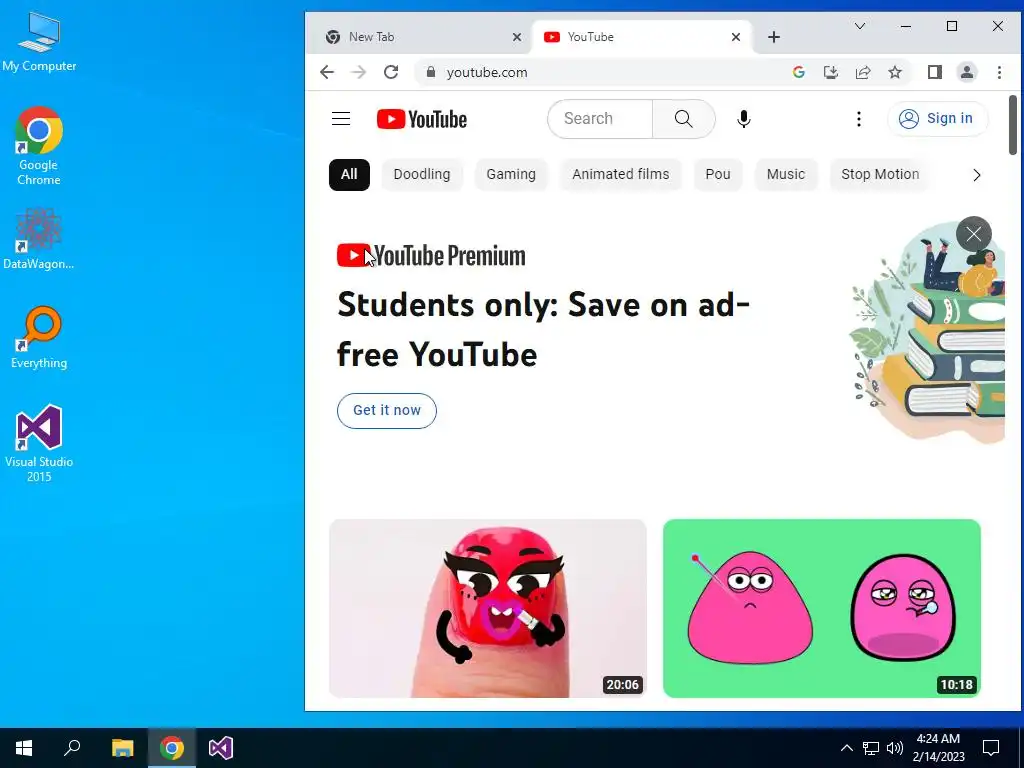Image resolution: width=1024 pixels, height=768 pixels.
Task: Select the YouTube browser tab
Action: pos(643,37)
